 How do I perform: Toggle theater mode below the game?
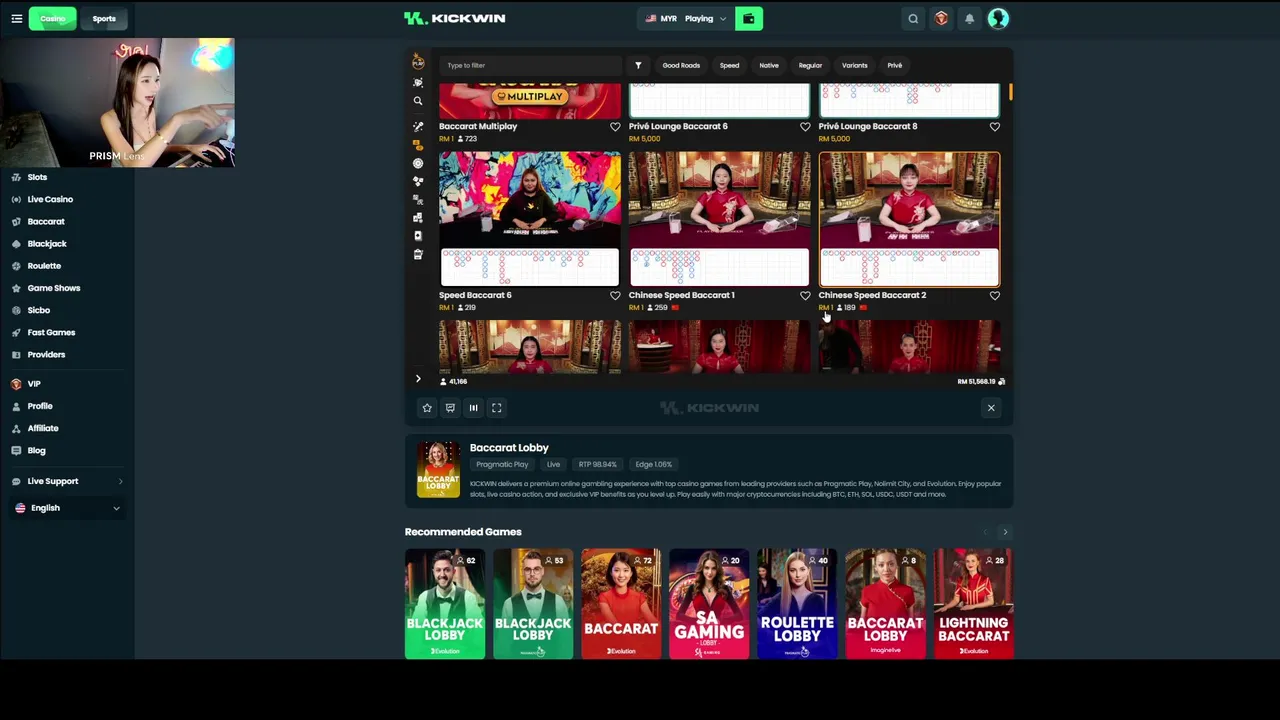[x=473, y=408]
